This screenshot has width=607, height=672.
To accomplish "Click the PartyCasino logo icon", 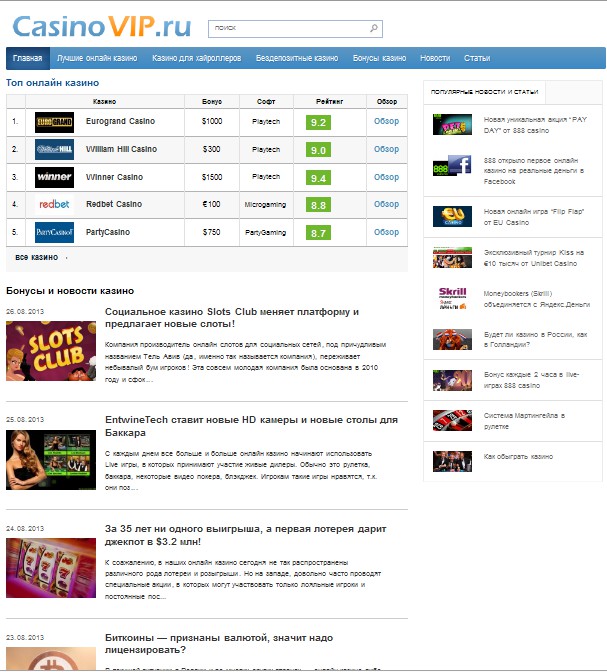I will point(54,232).
